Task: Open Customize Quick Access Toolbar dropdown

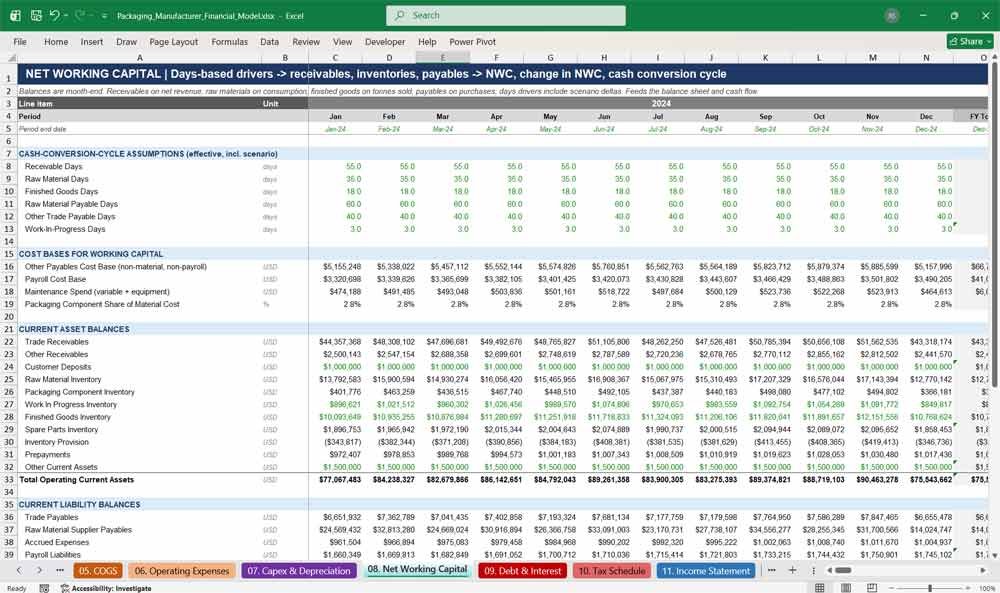Action: (104, 16)
